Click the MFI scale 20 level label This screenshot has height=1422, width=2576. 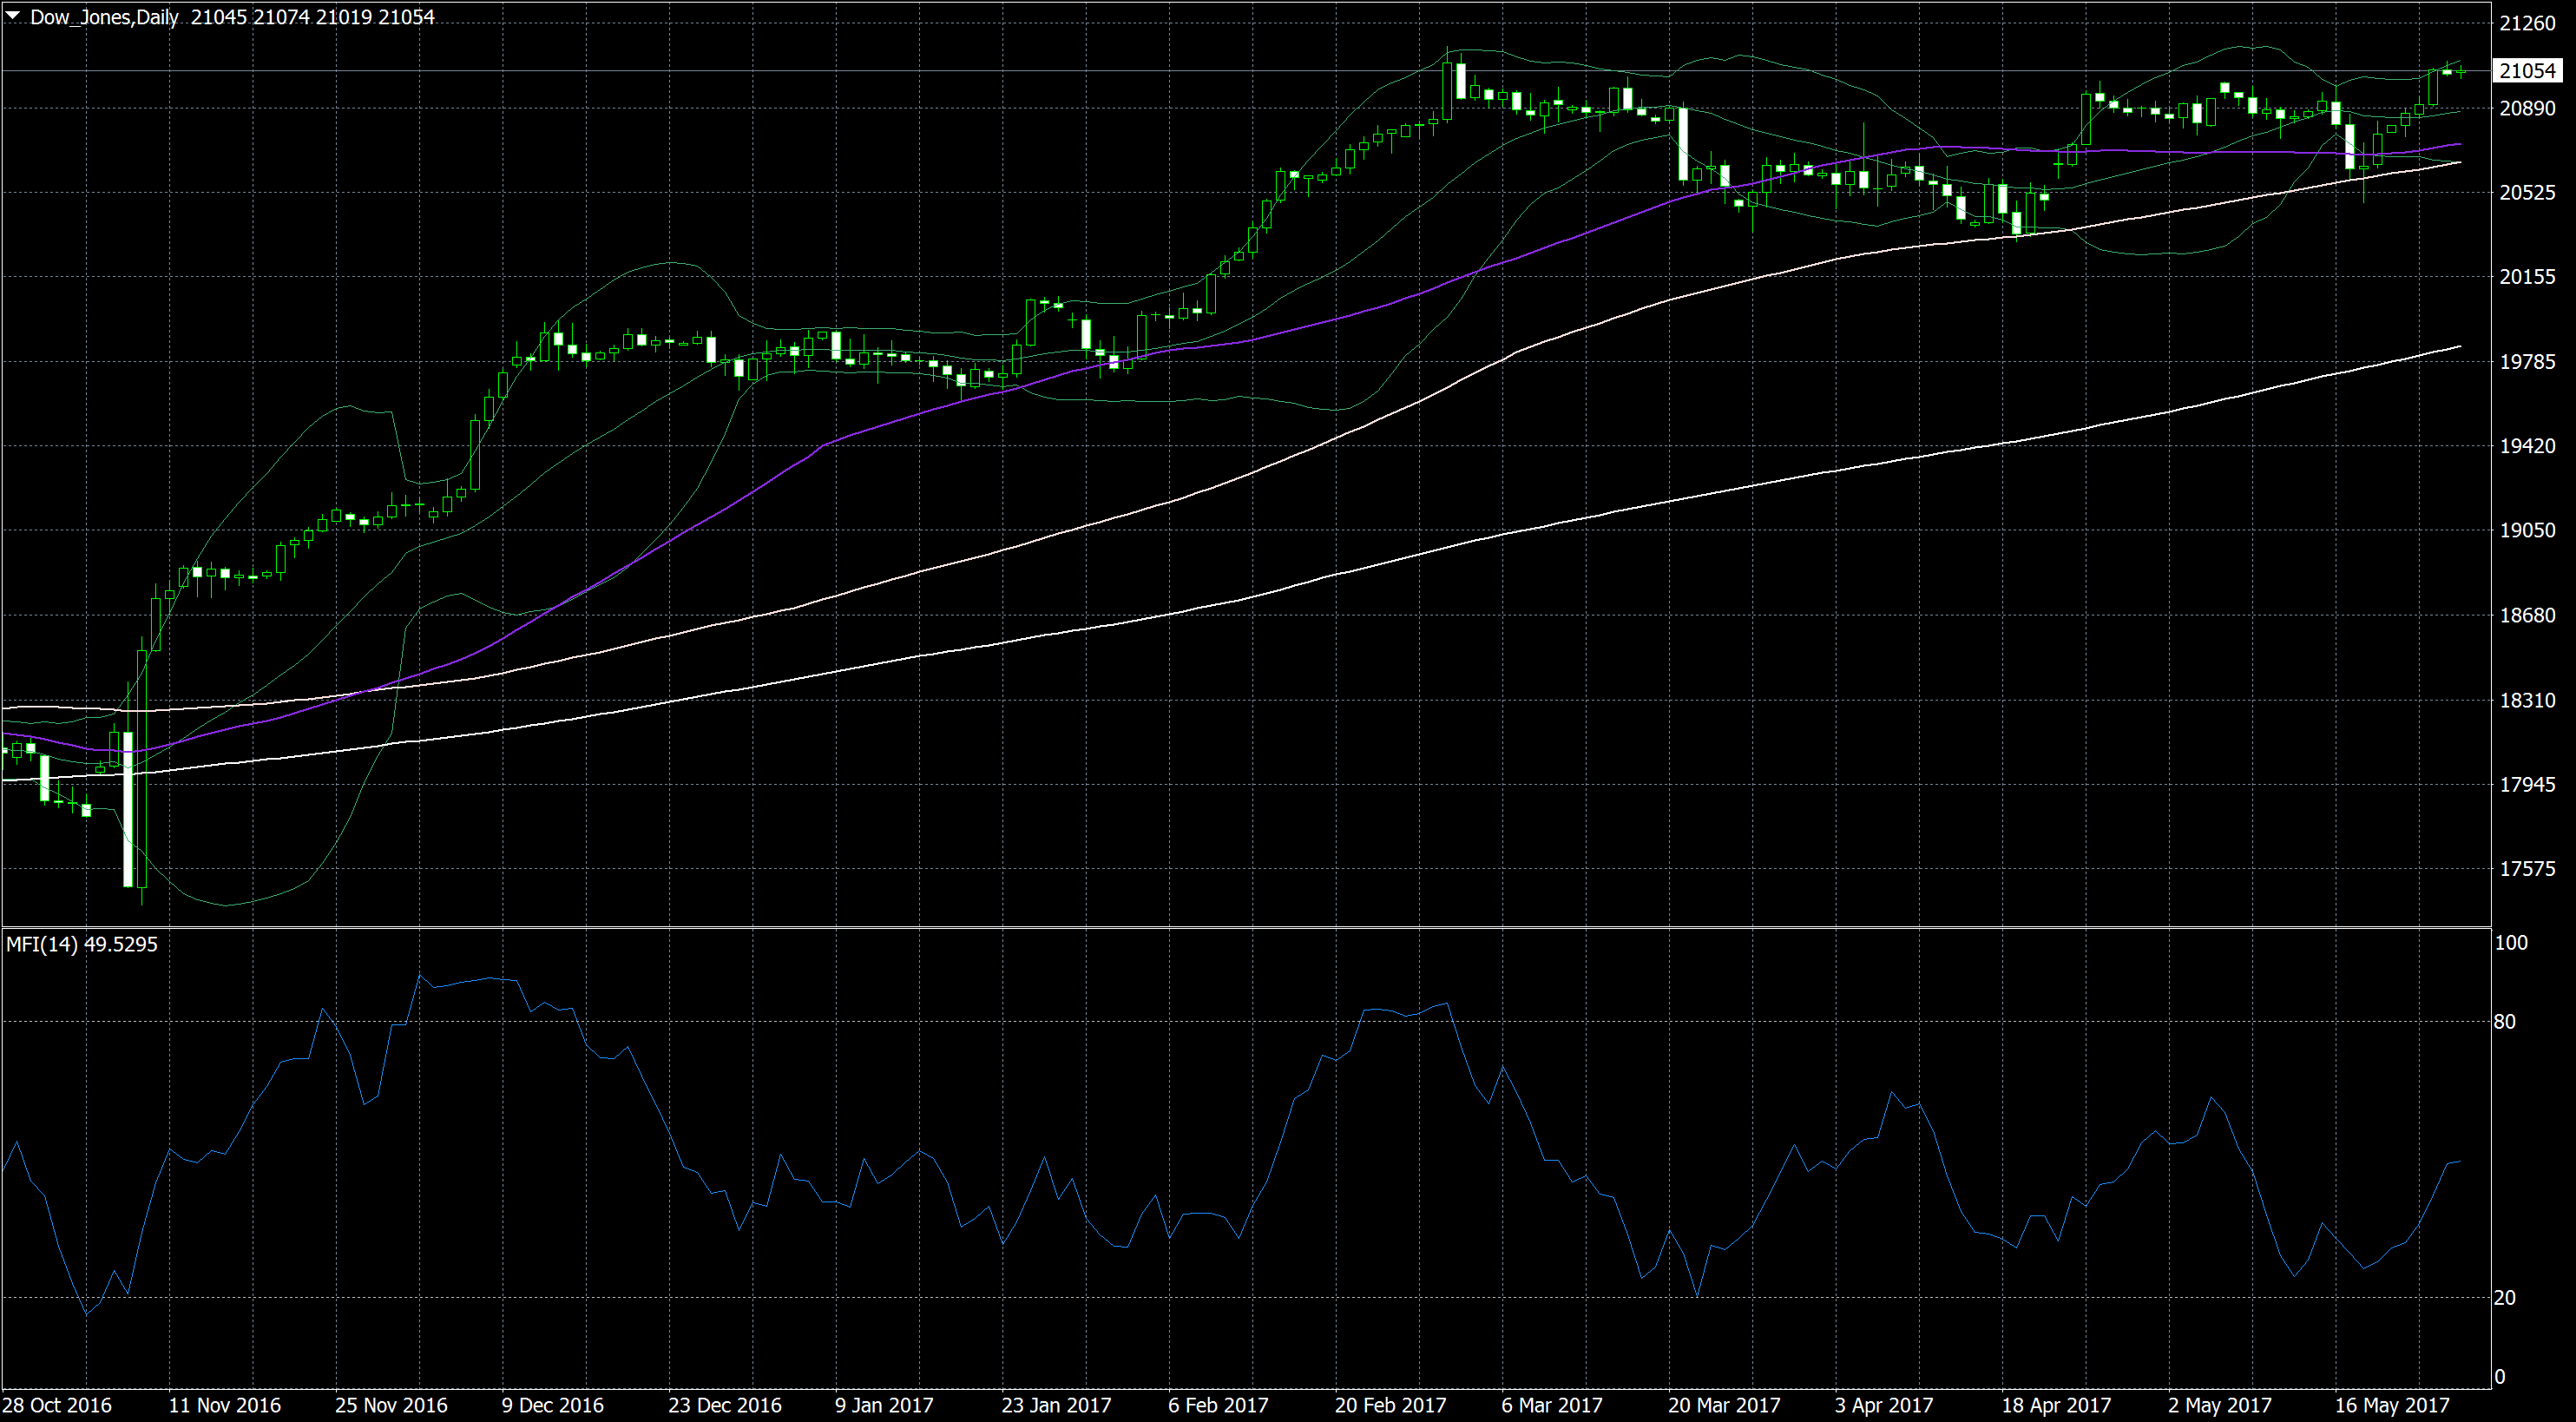(x=2505, y=1298)
